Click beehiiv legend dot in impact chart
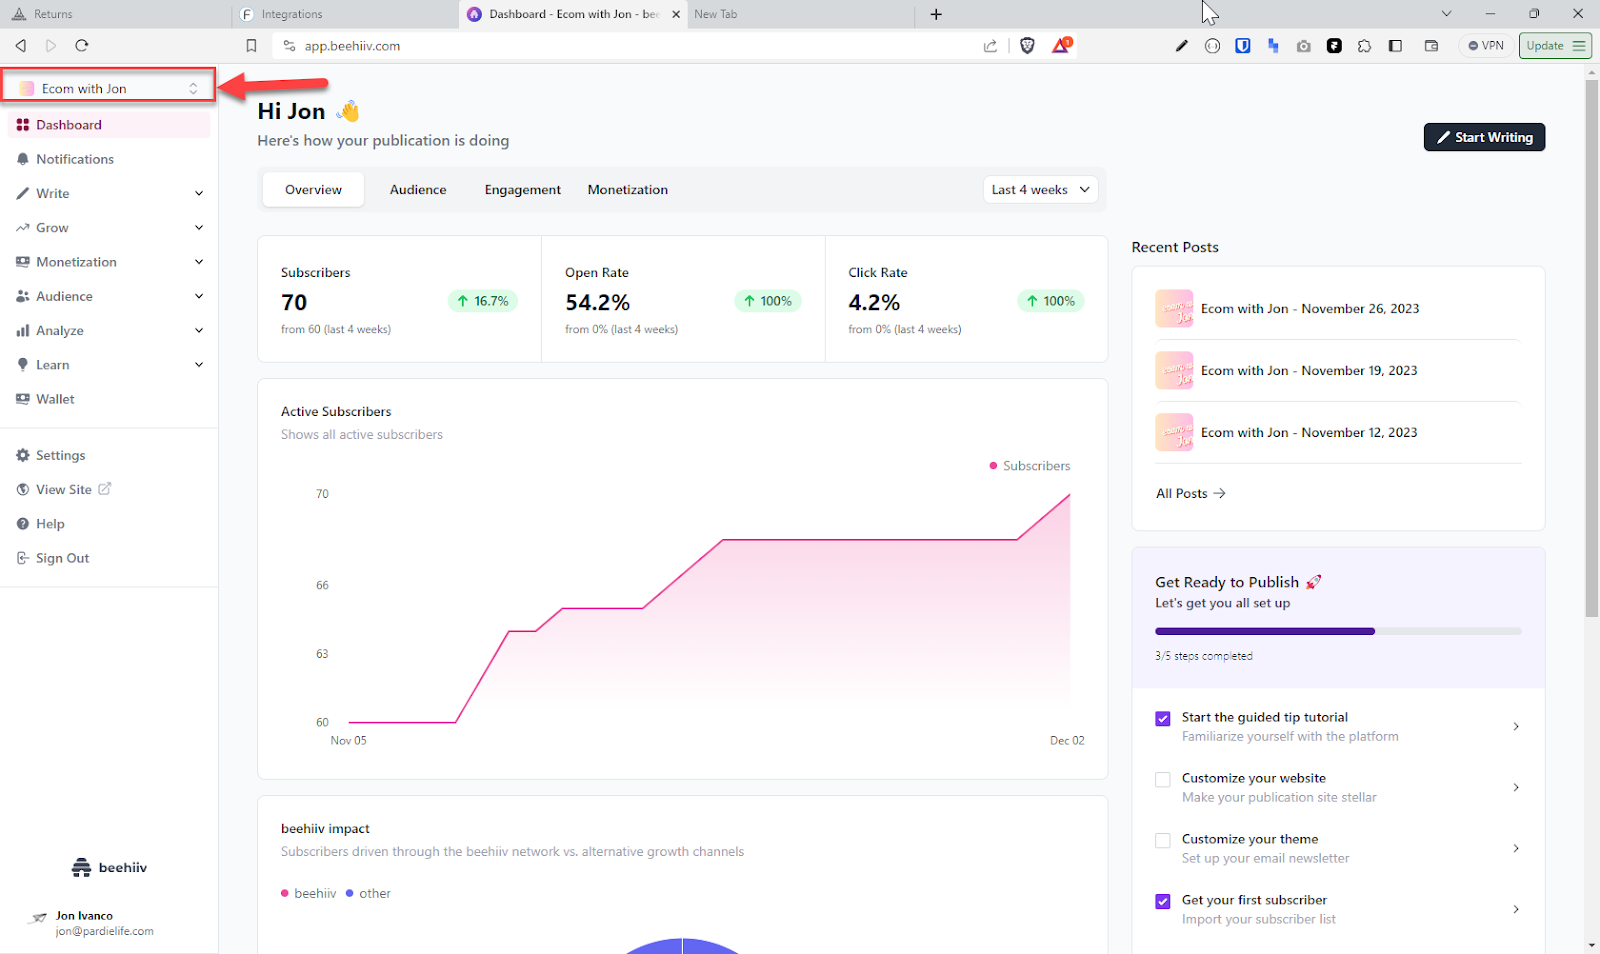 coord(285,894)
